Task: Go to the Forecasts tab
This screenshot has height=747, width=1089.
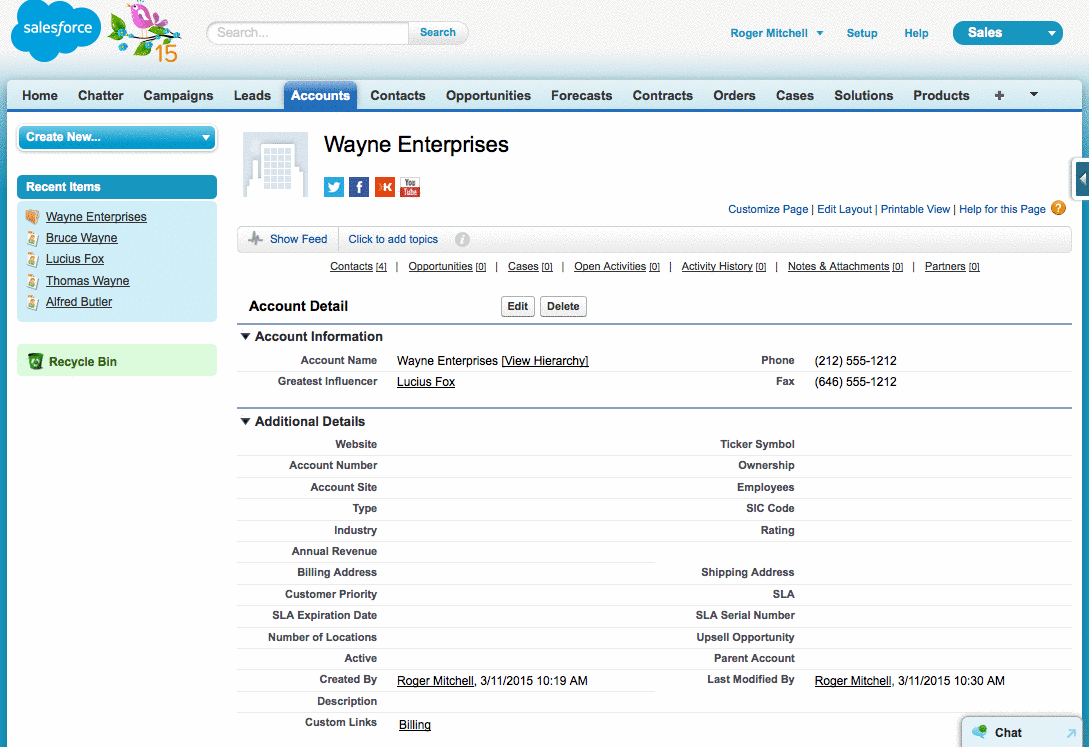Action: [581, 96]
